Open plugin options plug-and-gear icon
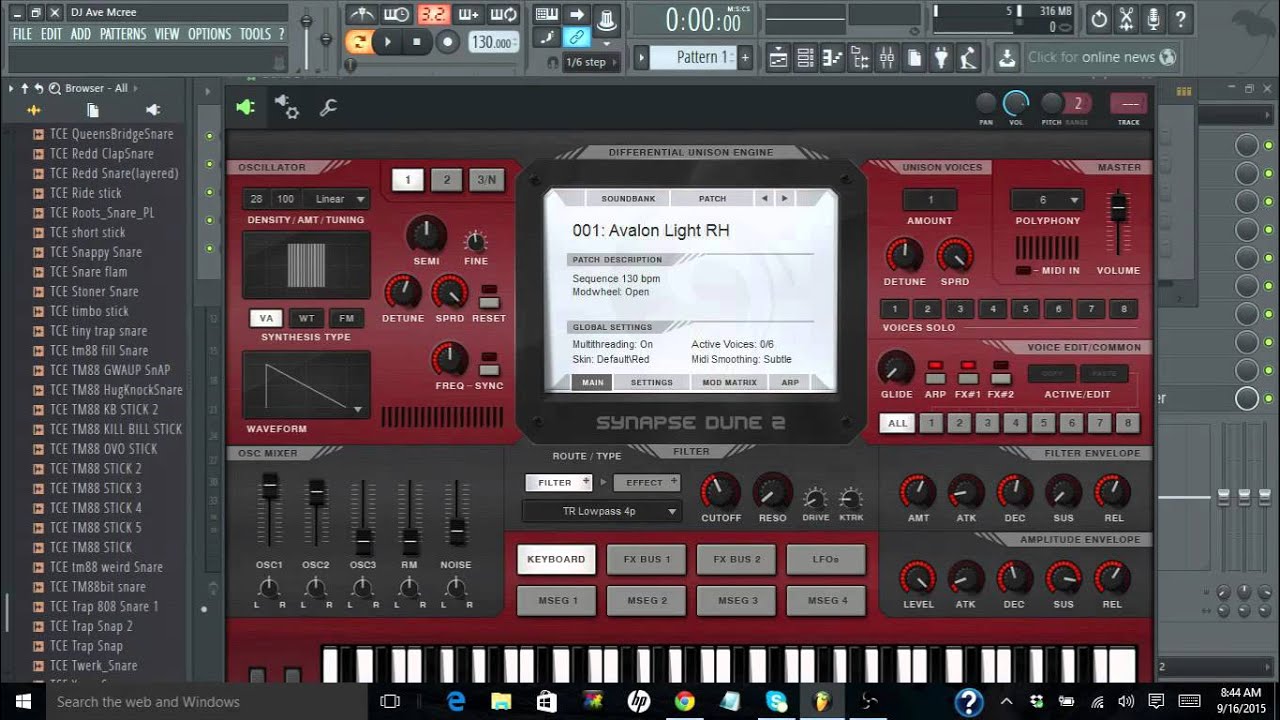Viewport: 1280px width, 720px height. pos(286,108)
